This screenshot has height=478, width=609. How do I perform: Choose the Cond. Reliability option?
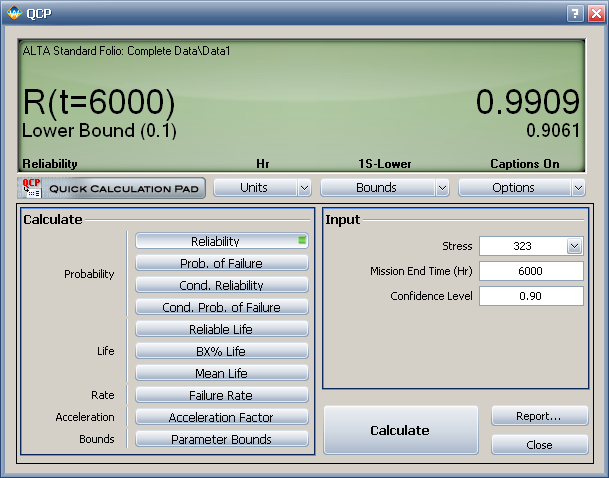click(221, 285)
